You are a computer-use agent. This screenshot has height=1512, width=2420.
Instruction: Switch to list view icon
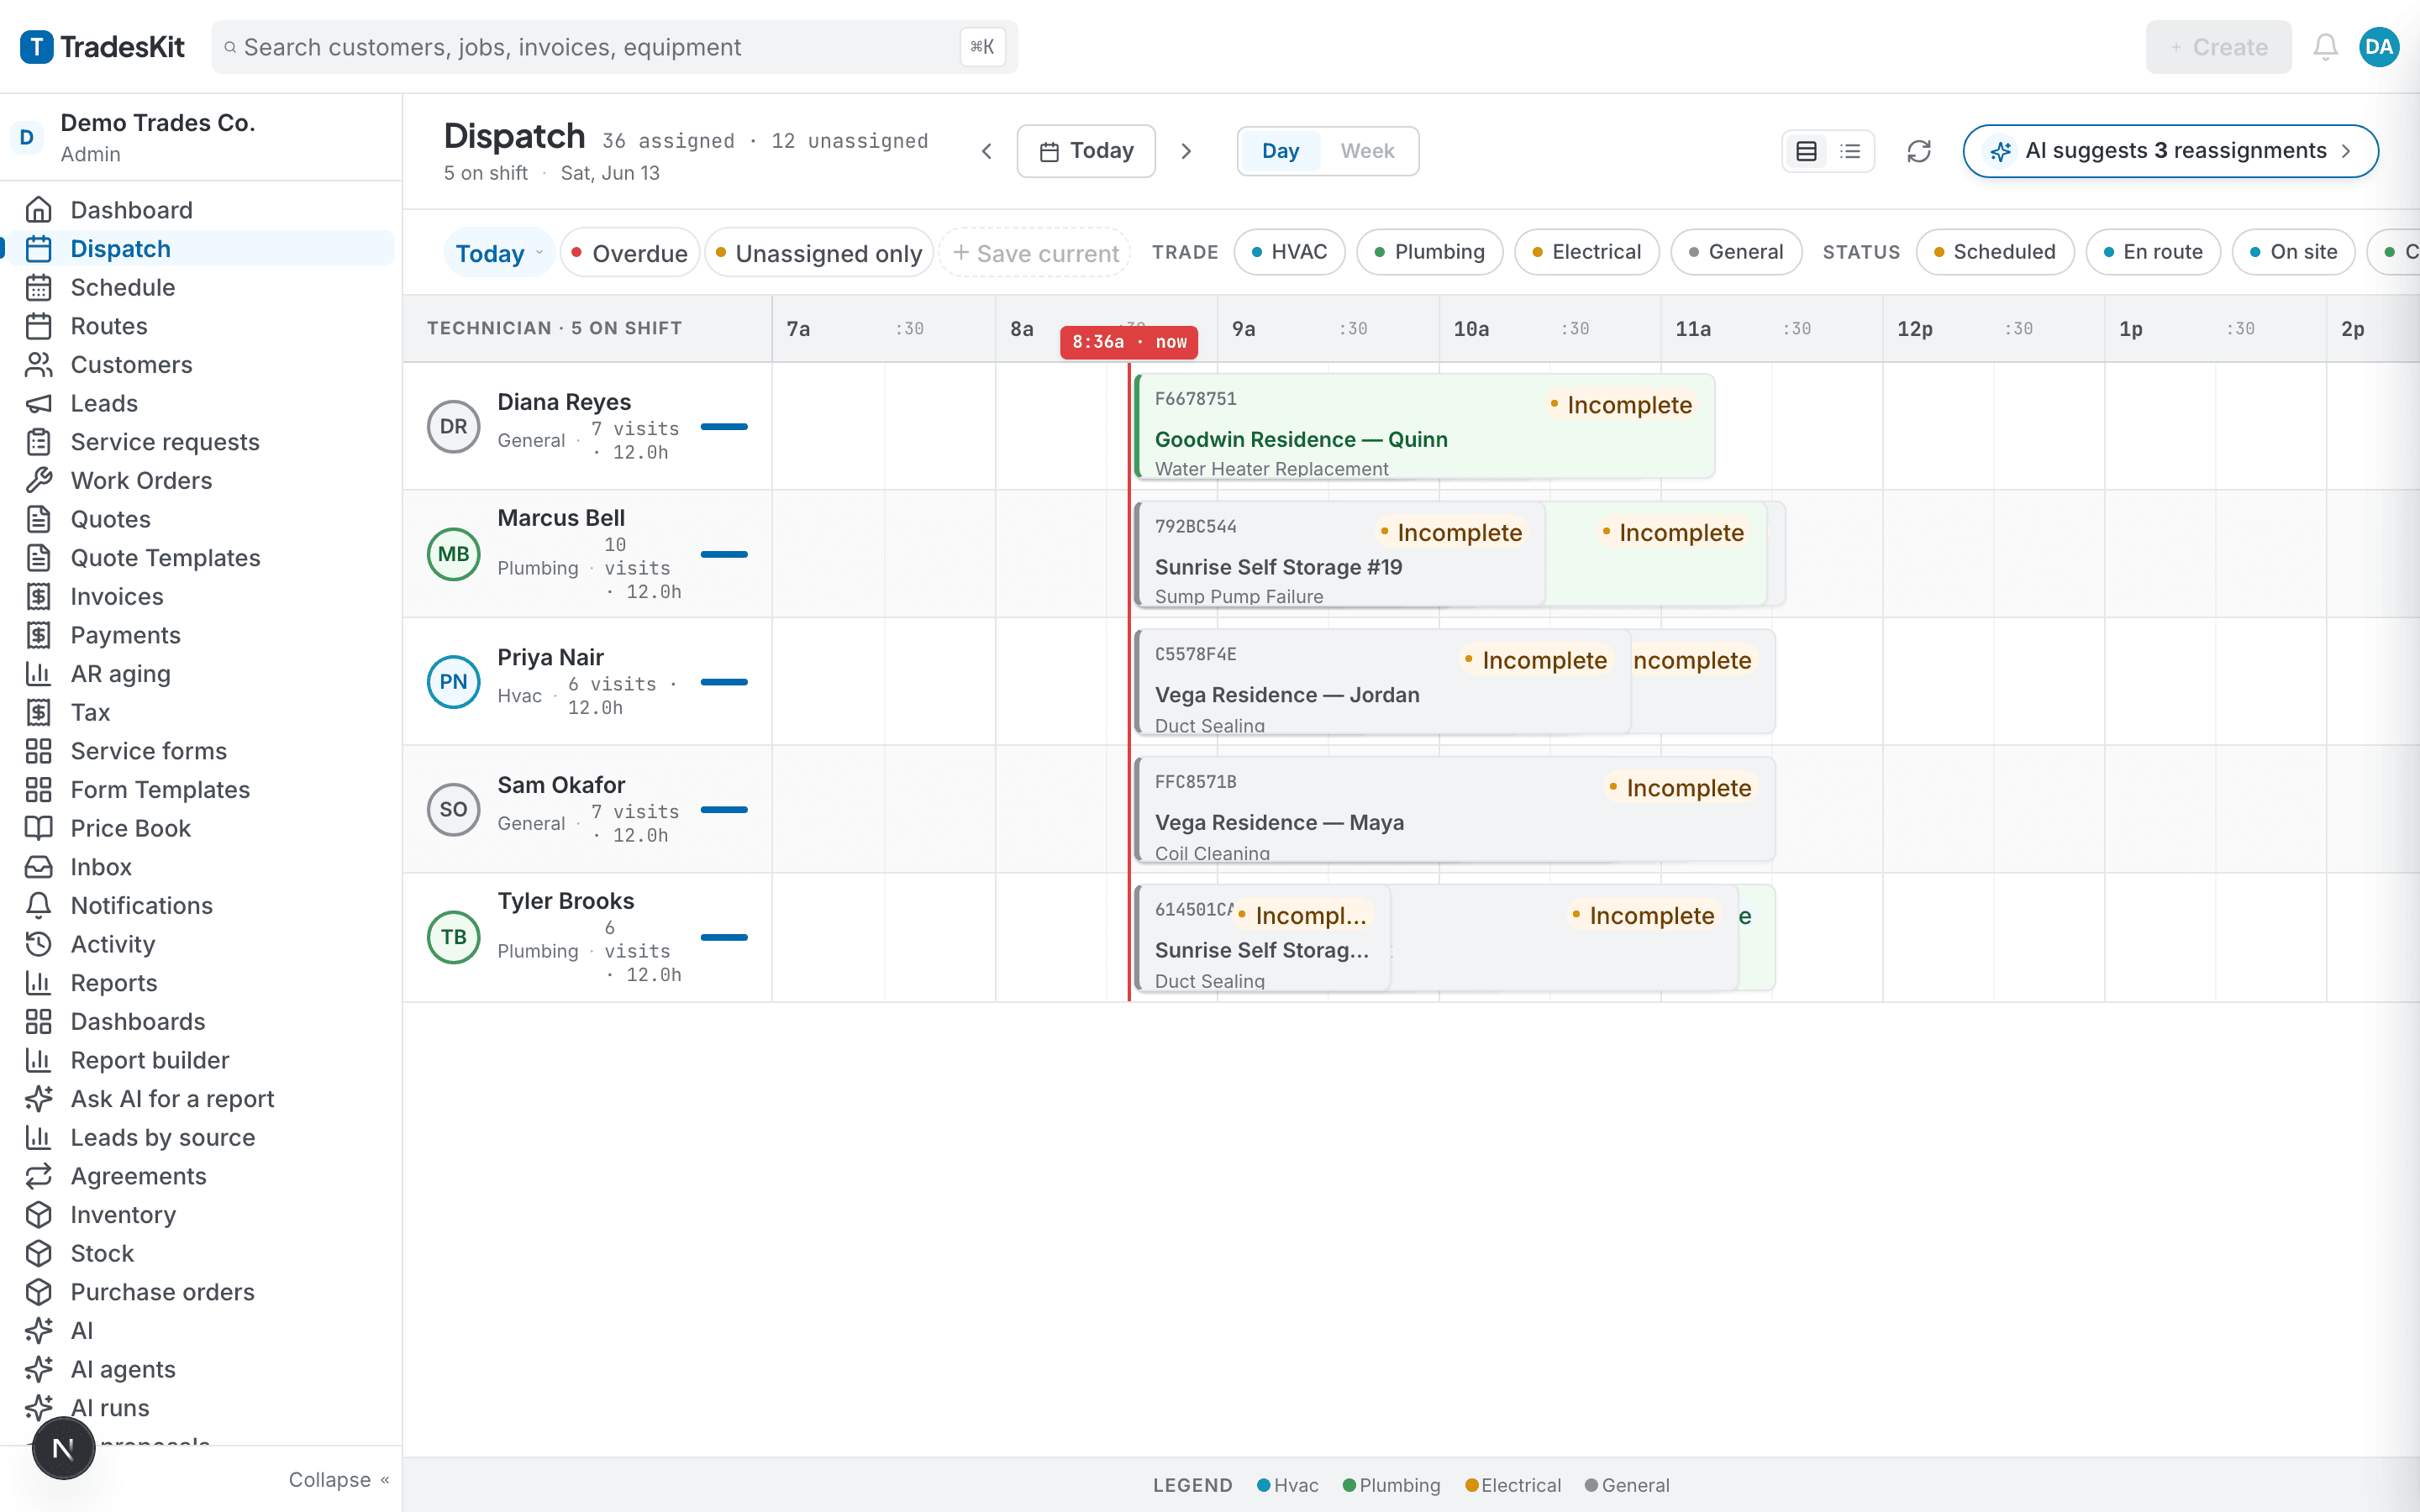point(1850,151)
